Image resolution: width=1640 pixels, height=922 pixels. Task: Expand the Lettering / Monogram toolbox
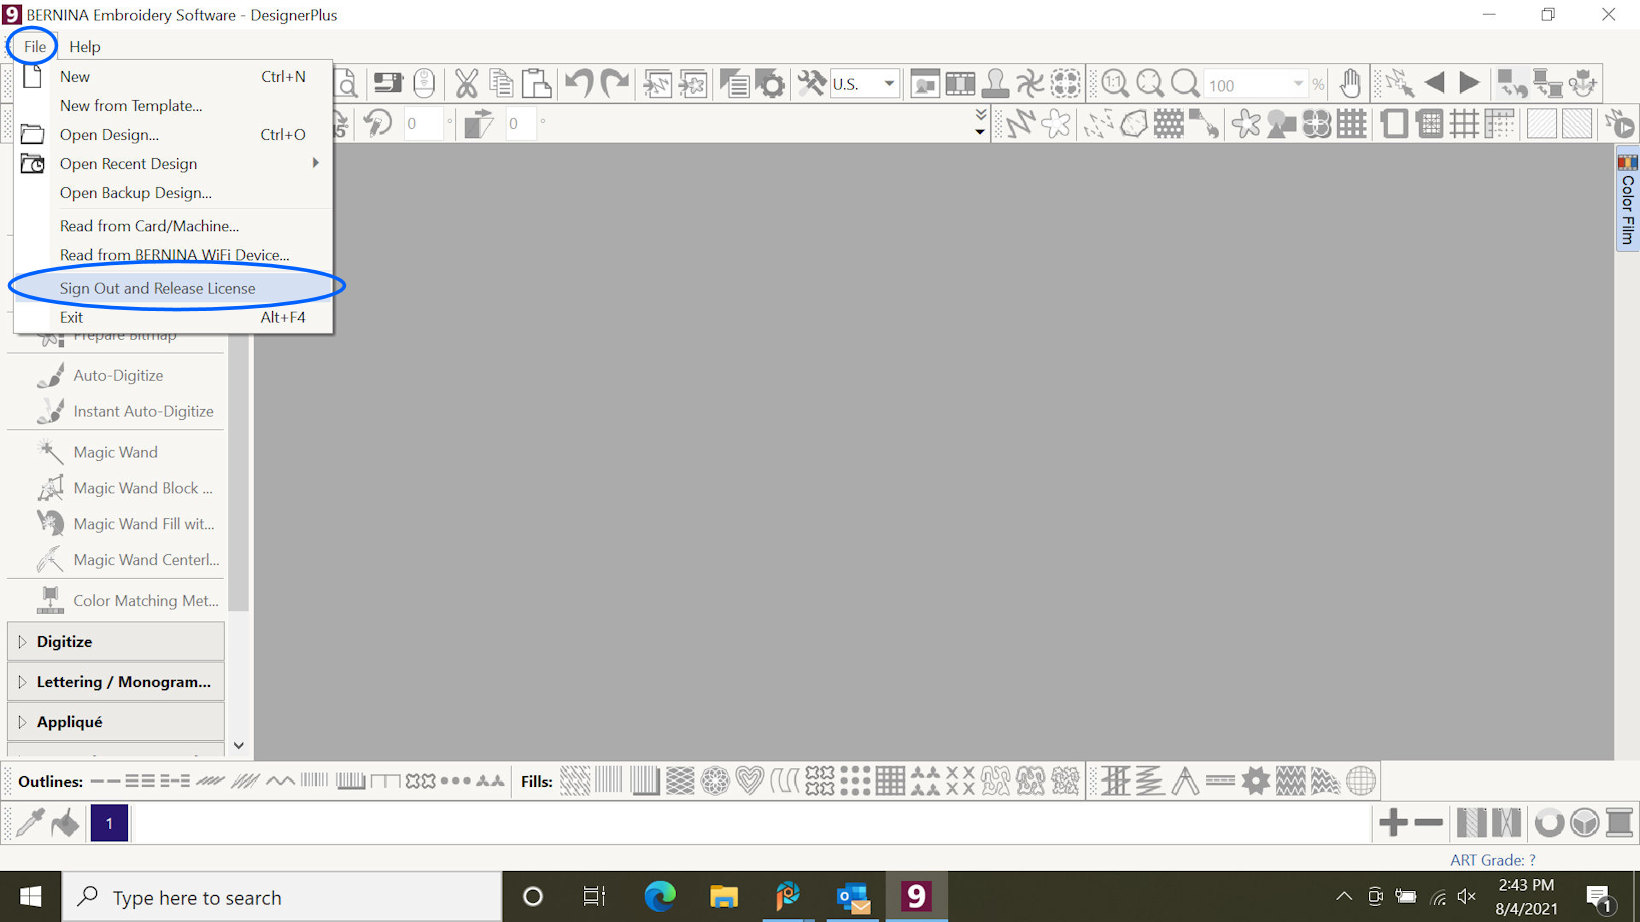point(115,681)
